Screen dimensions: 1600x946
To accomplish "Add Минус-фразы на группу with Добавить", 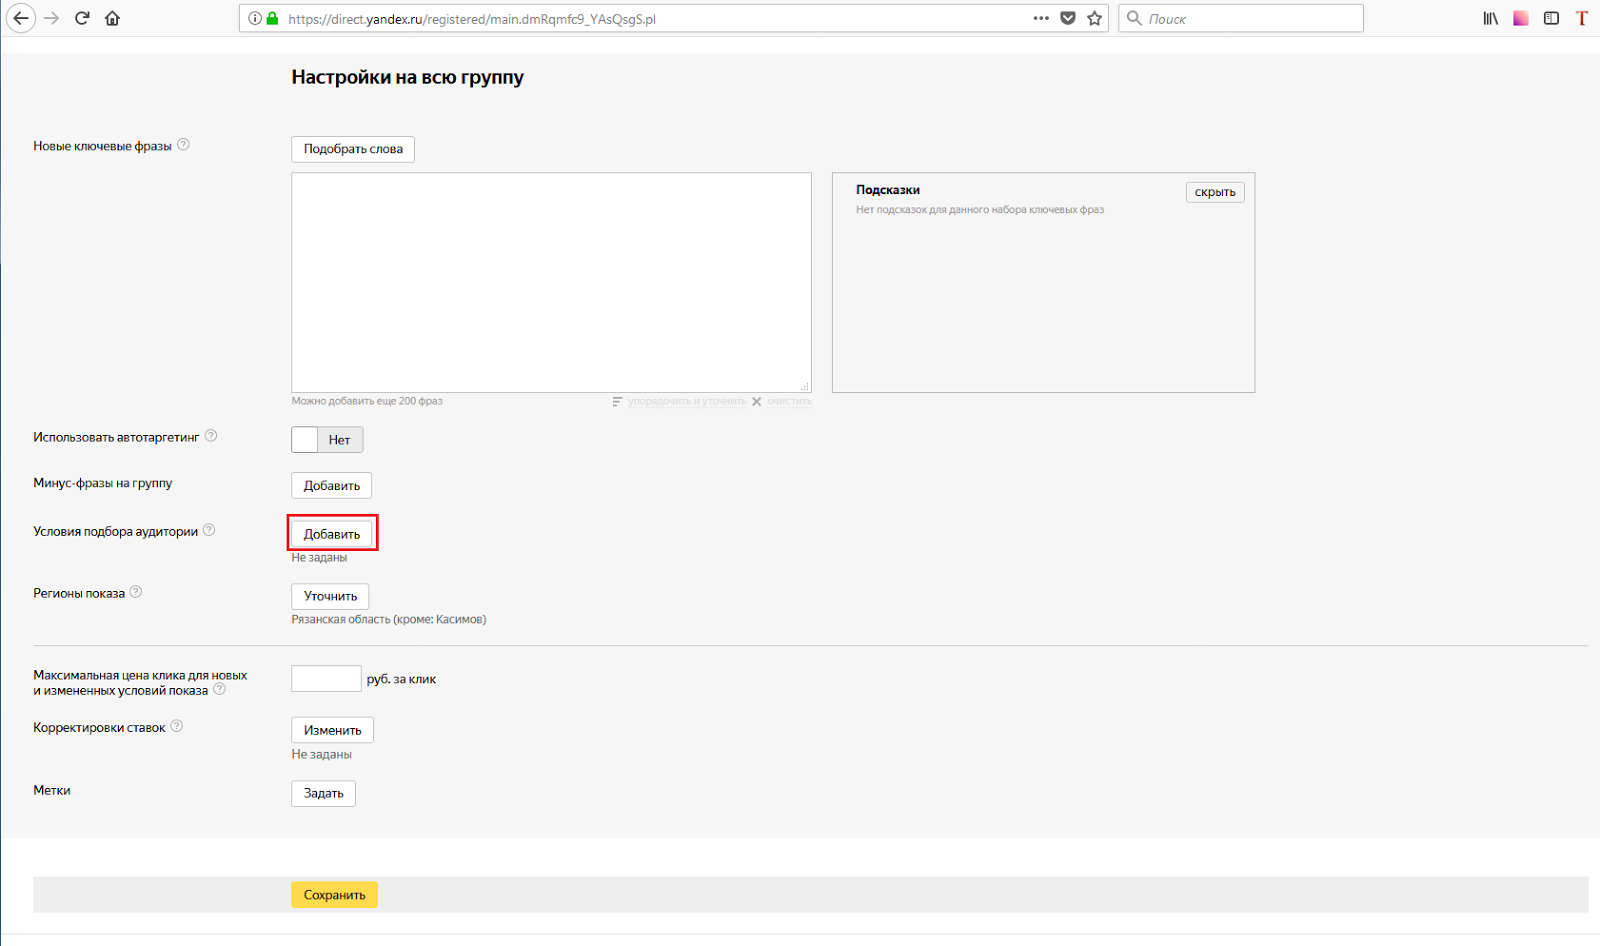I will pos(332,486).
